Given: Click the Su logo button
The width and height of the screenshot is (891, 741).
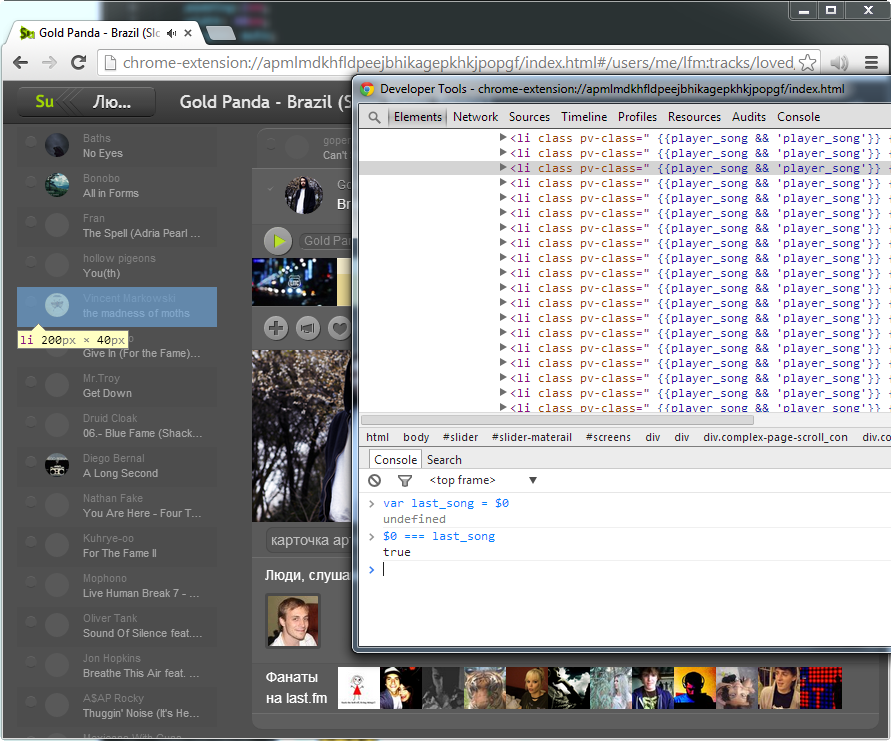Looking at the screenshot, I should tap(44, 102).
